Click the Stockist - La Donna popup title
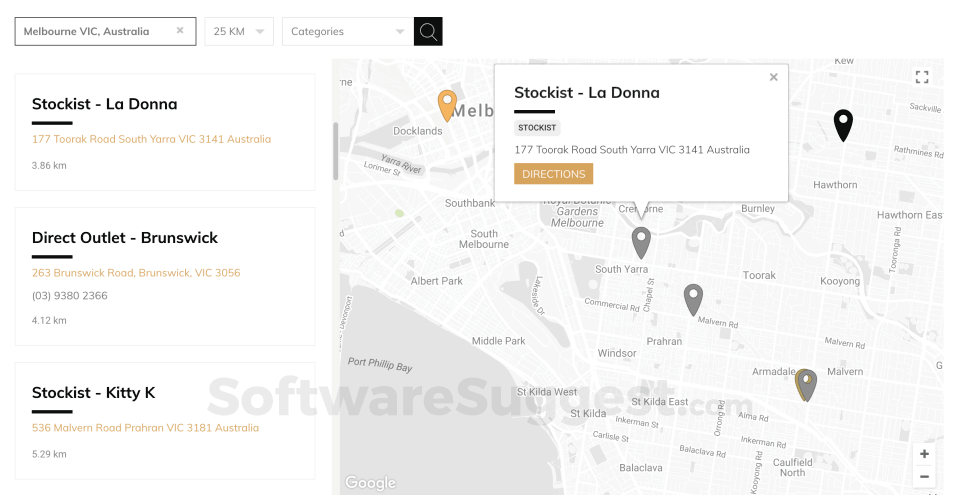 [x=587, y=93]
